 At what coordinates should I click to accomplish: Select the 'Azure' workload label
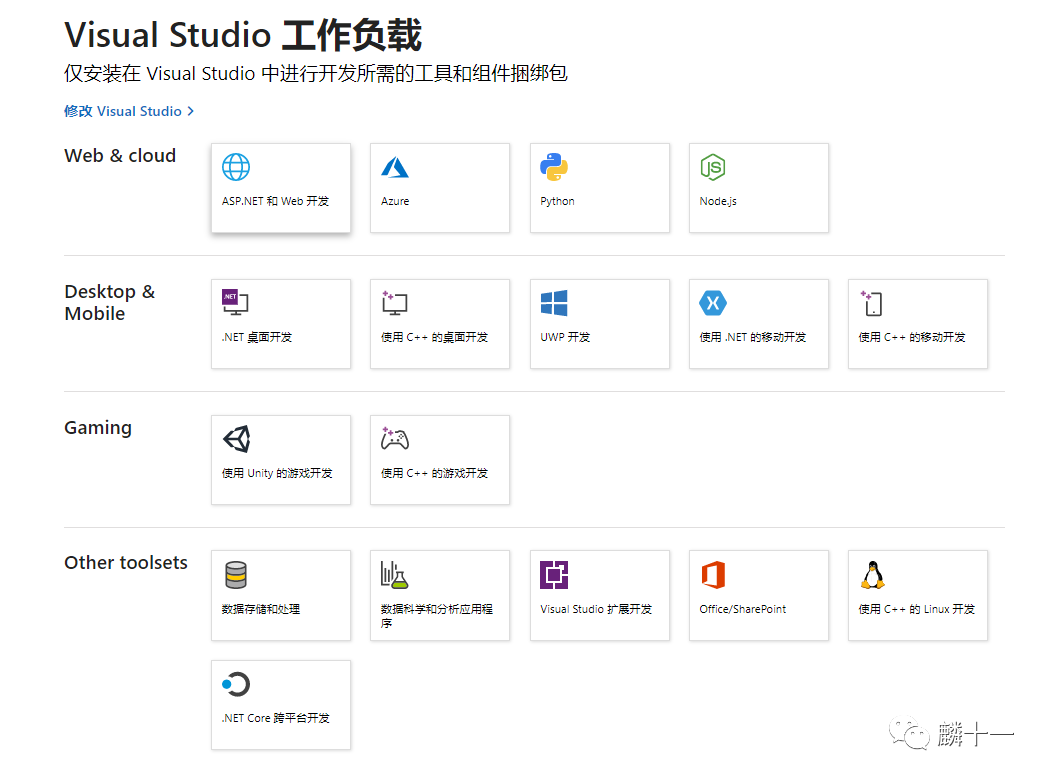(x=395, y=201)
